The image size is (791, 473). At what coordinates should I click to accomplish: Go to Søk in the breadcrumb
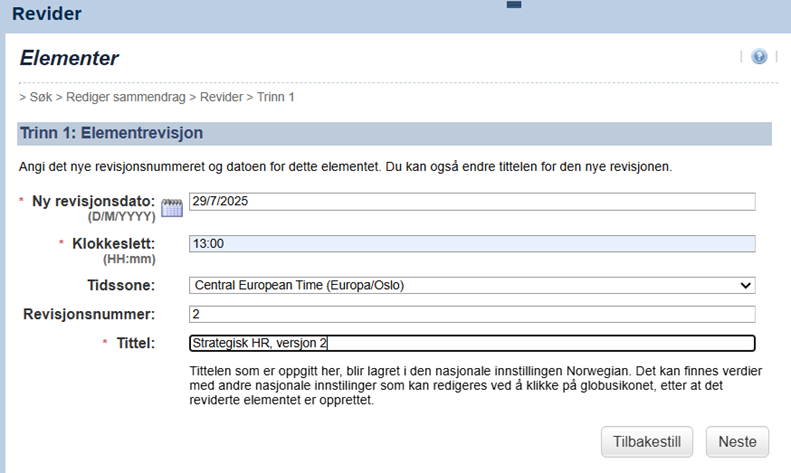coord(40,97)
